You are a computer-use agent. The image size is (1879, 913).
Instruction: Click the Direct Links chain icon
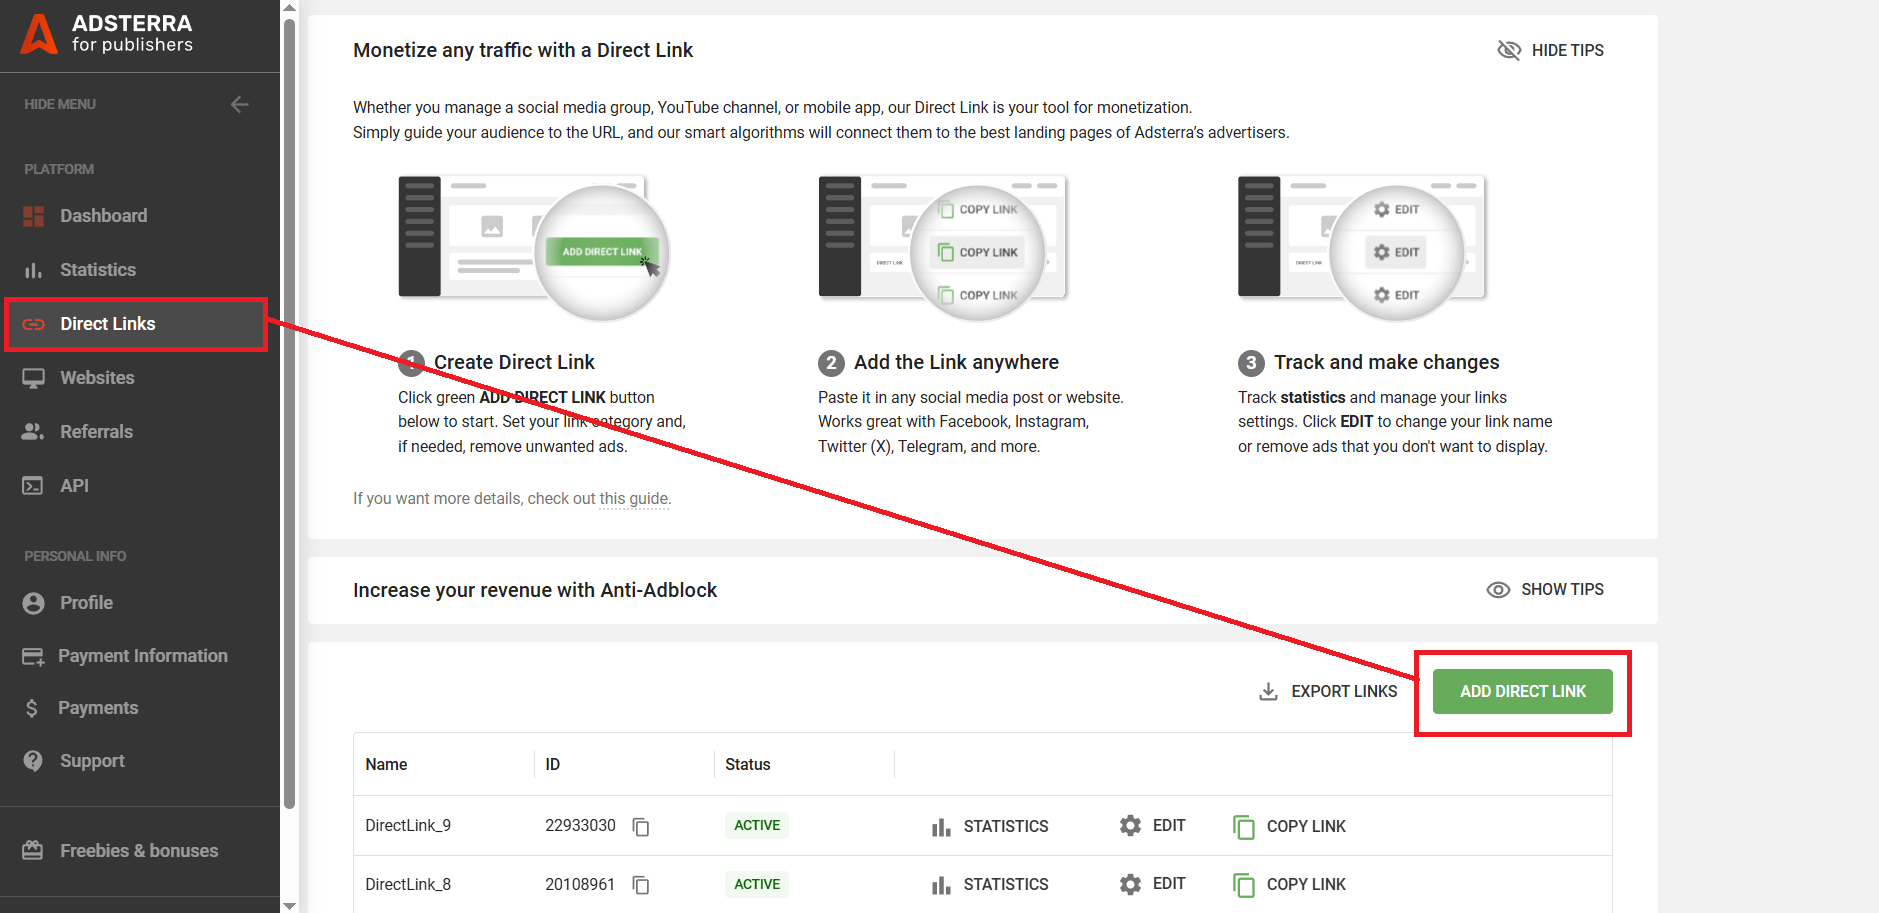[33, 324]
